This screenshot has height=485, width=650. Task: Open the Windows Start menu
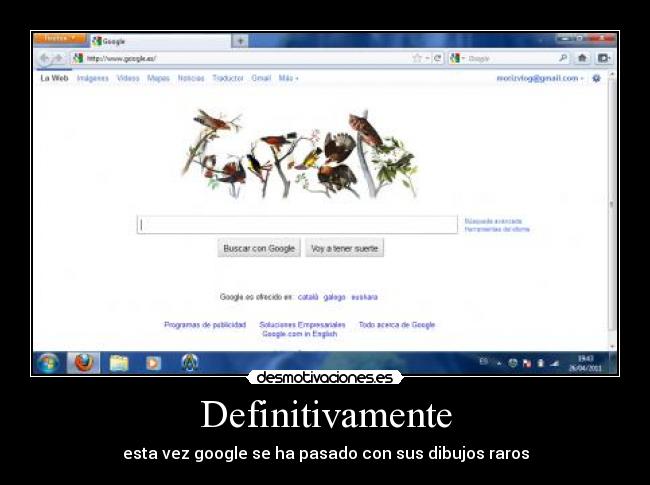(48, 364)
